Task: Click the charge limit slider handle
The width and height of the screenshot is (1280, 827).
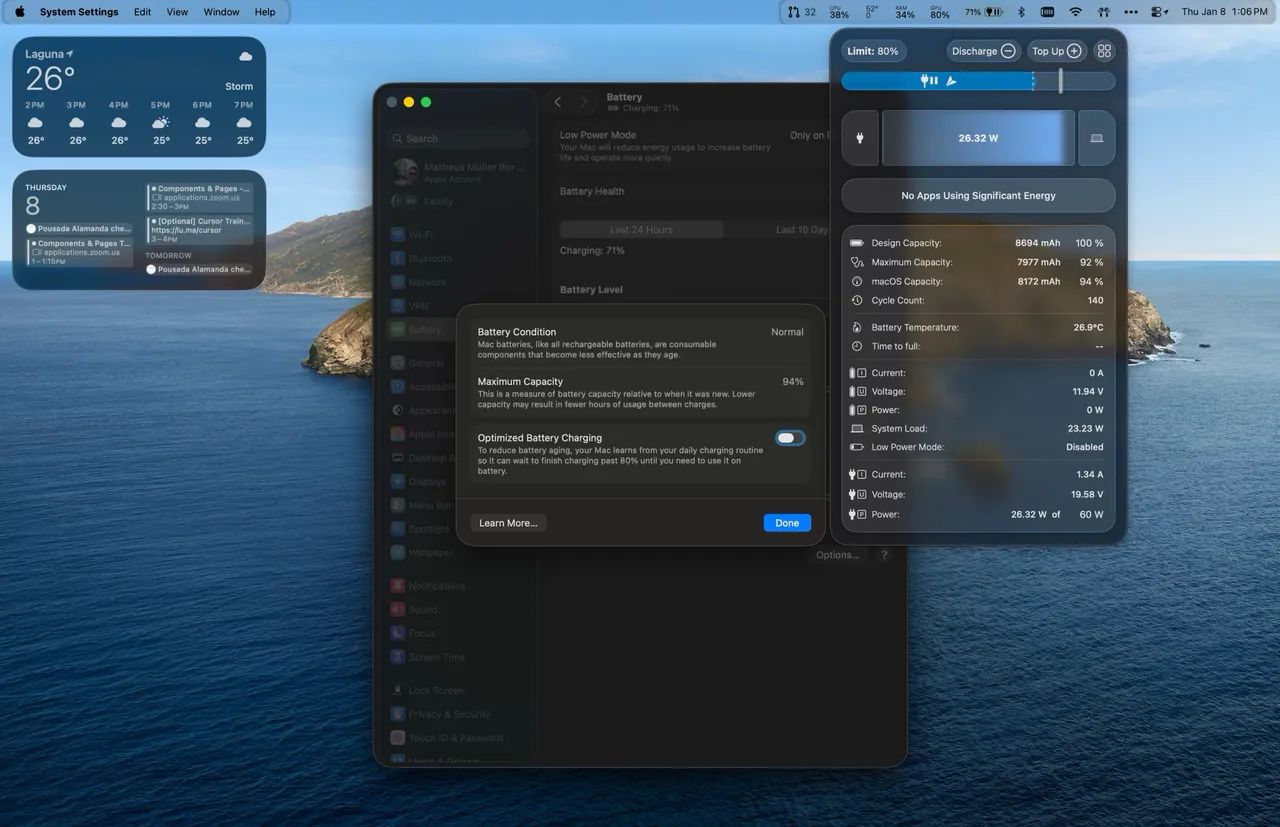Action: tap(1060, 81)
